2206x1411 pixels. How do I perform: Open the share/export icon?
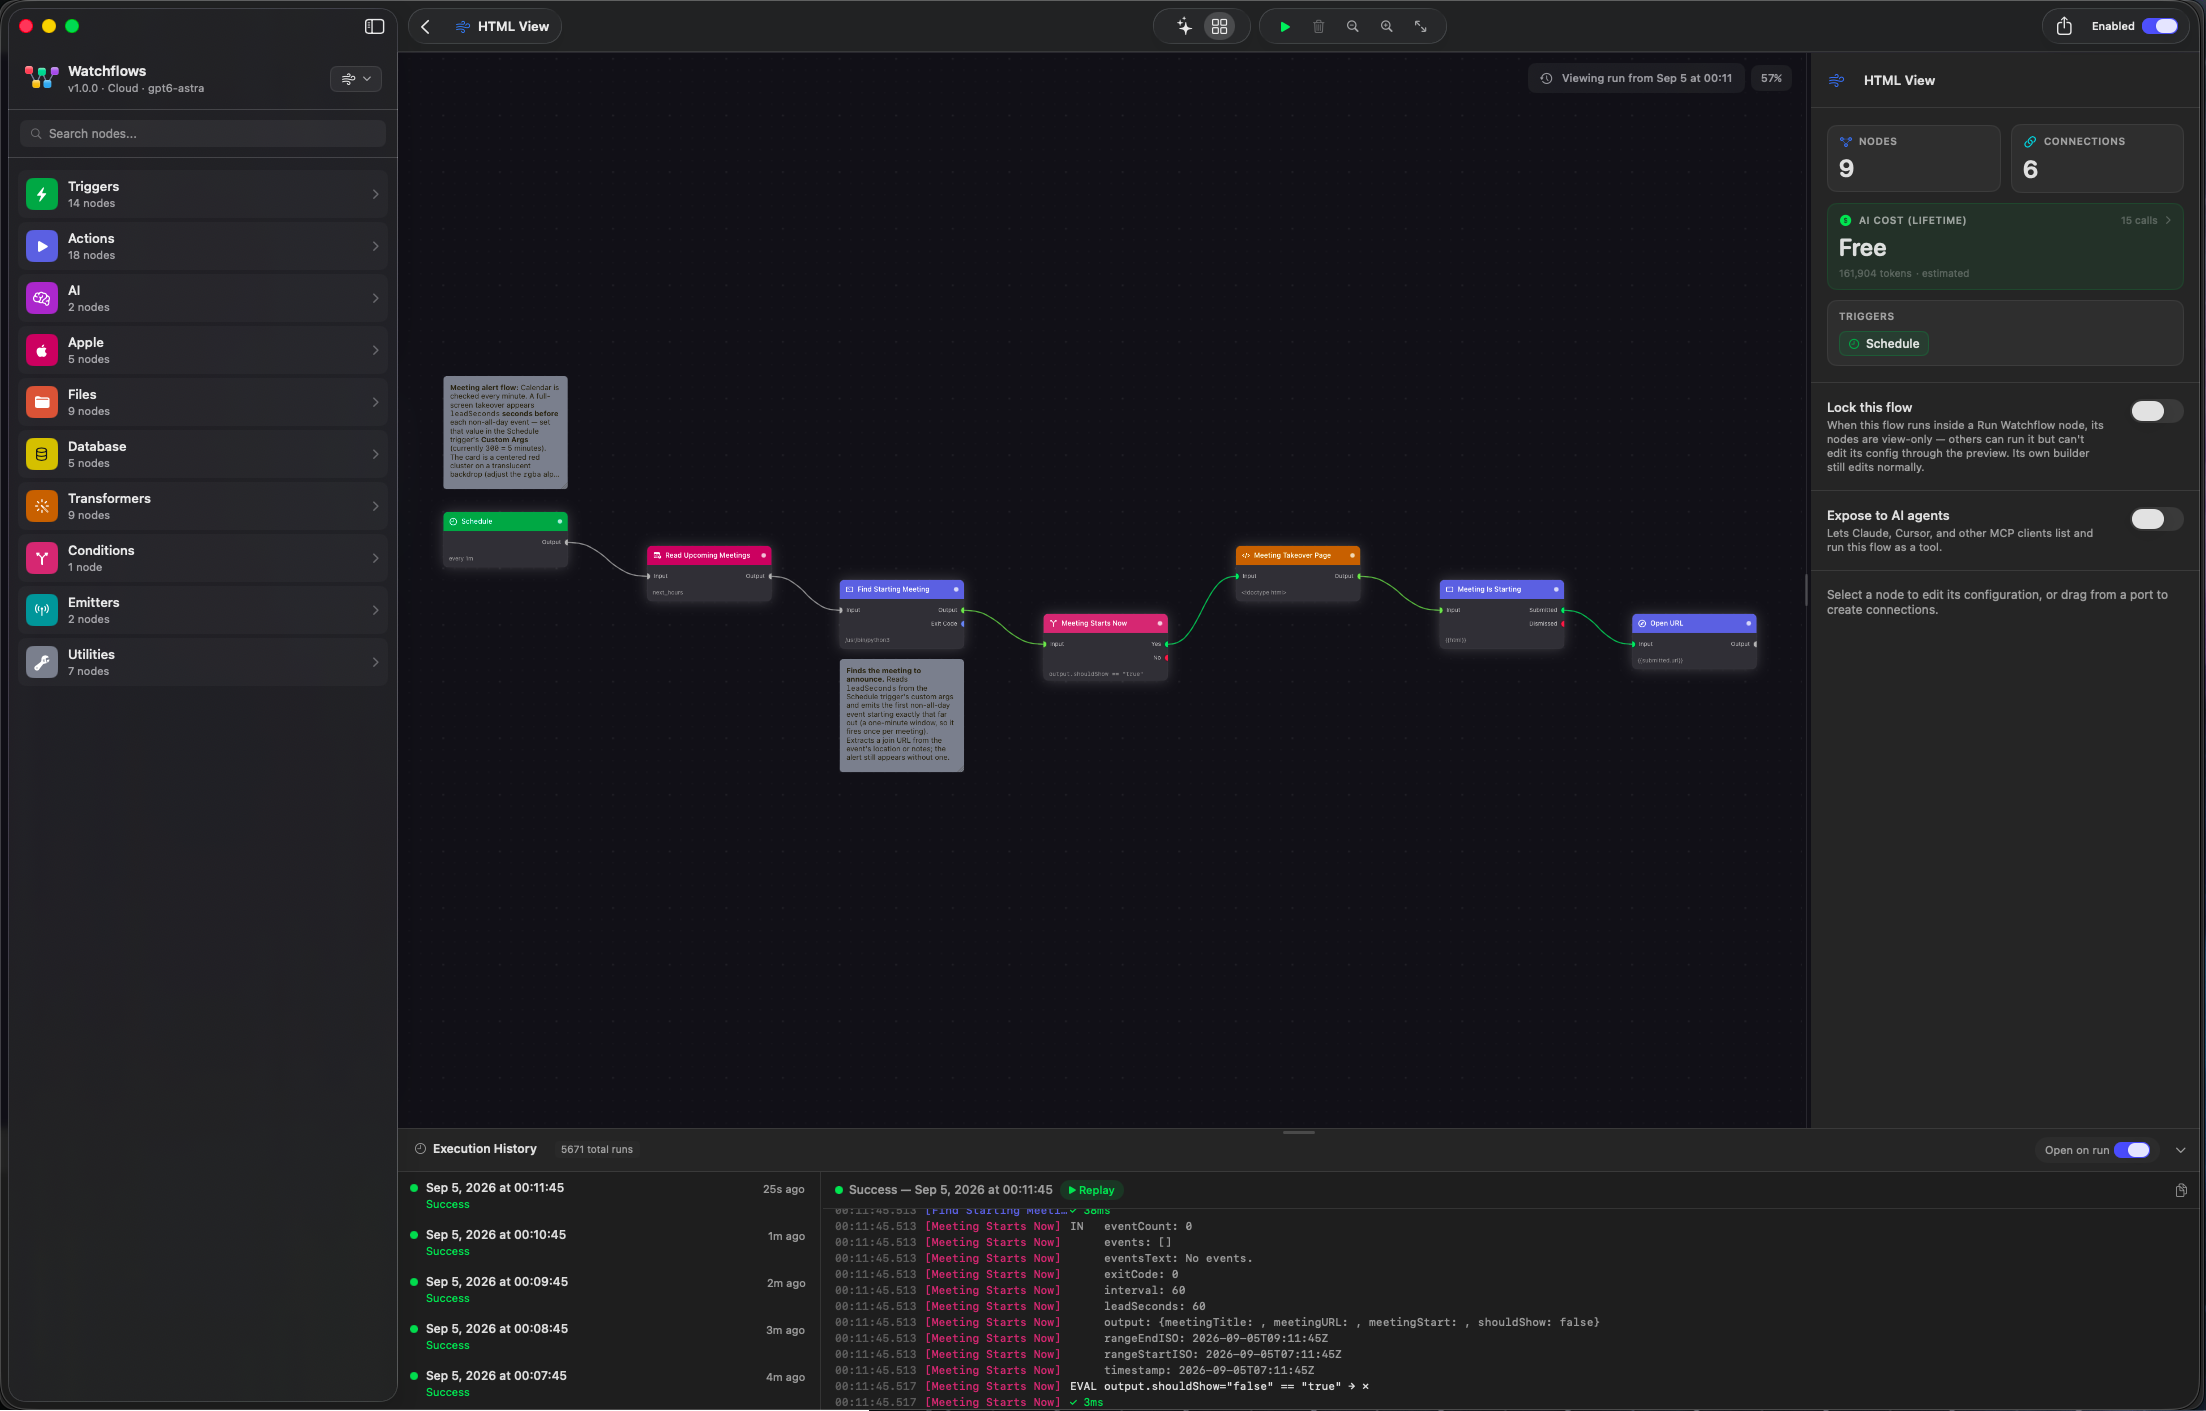2064,27
